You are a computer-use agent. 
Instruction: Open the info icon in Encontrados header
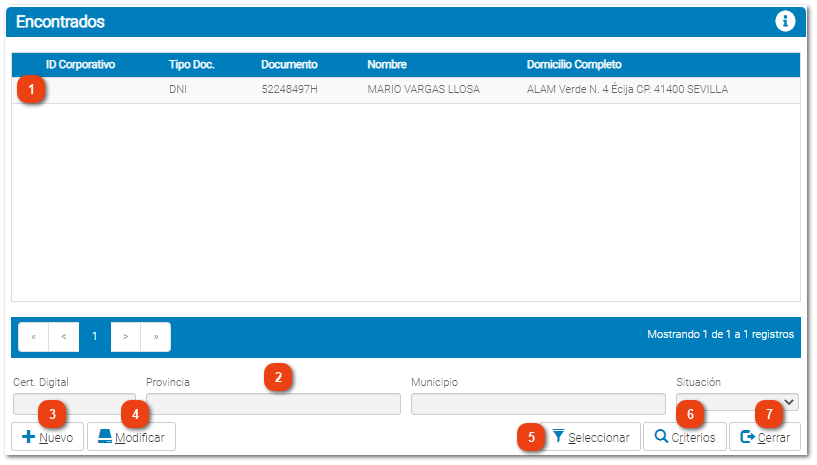coord(785,21)
